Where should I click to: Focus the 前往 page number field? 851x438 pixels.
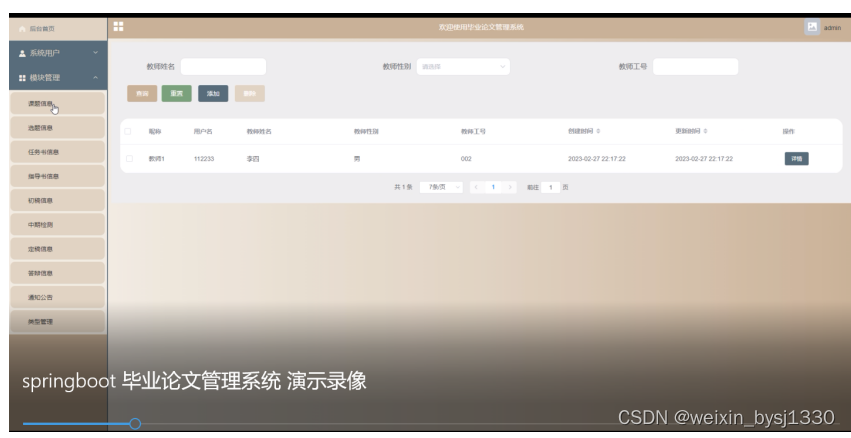click(x=550, y=187)
